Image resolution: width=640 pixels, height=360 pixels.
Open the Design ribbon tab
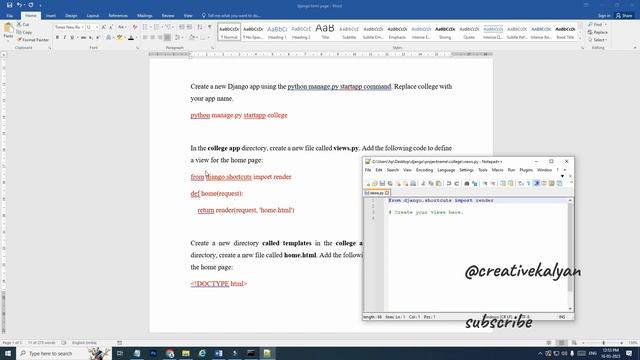click(x=71, y=16)
